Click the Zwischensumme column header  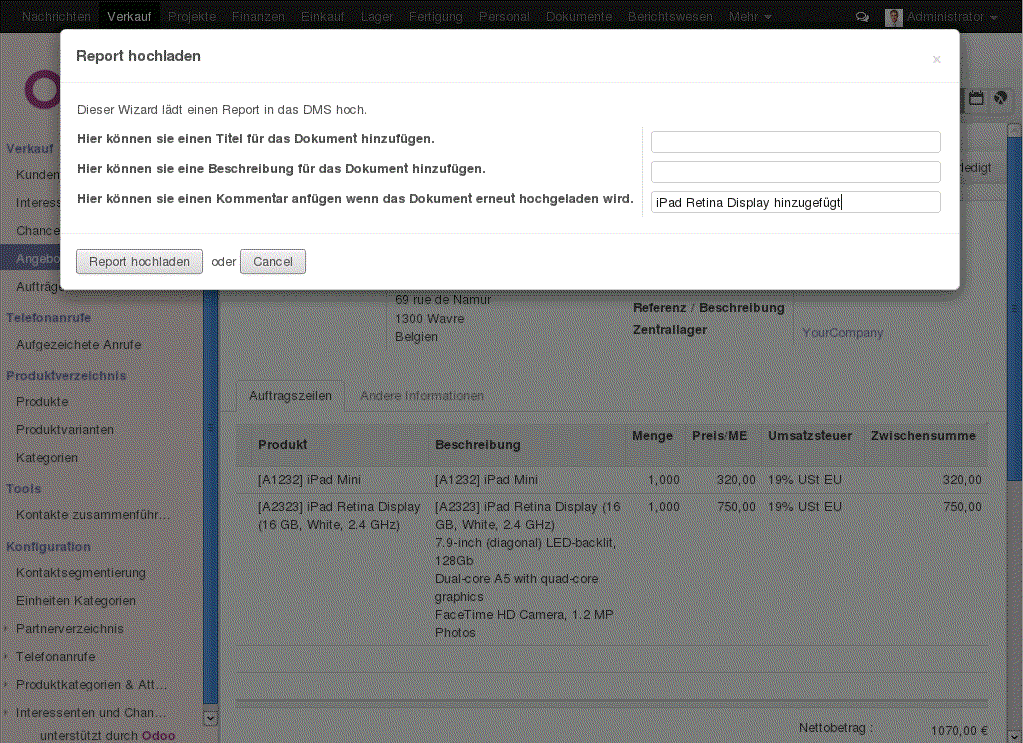coord(923,436)
